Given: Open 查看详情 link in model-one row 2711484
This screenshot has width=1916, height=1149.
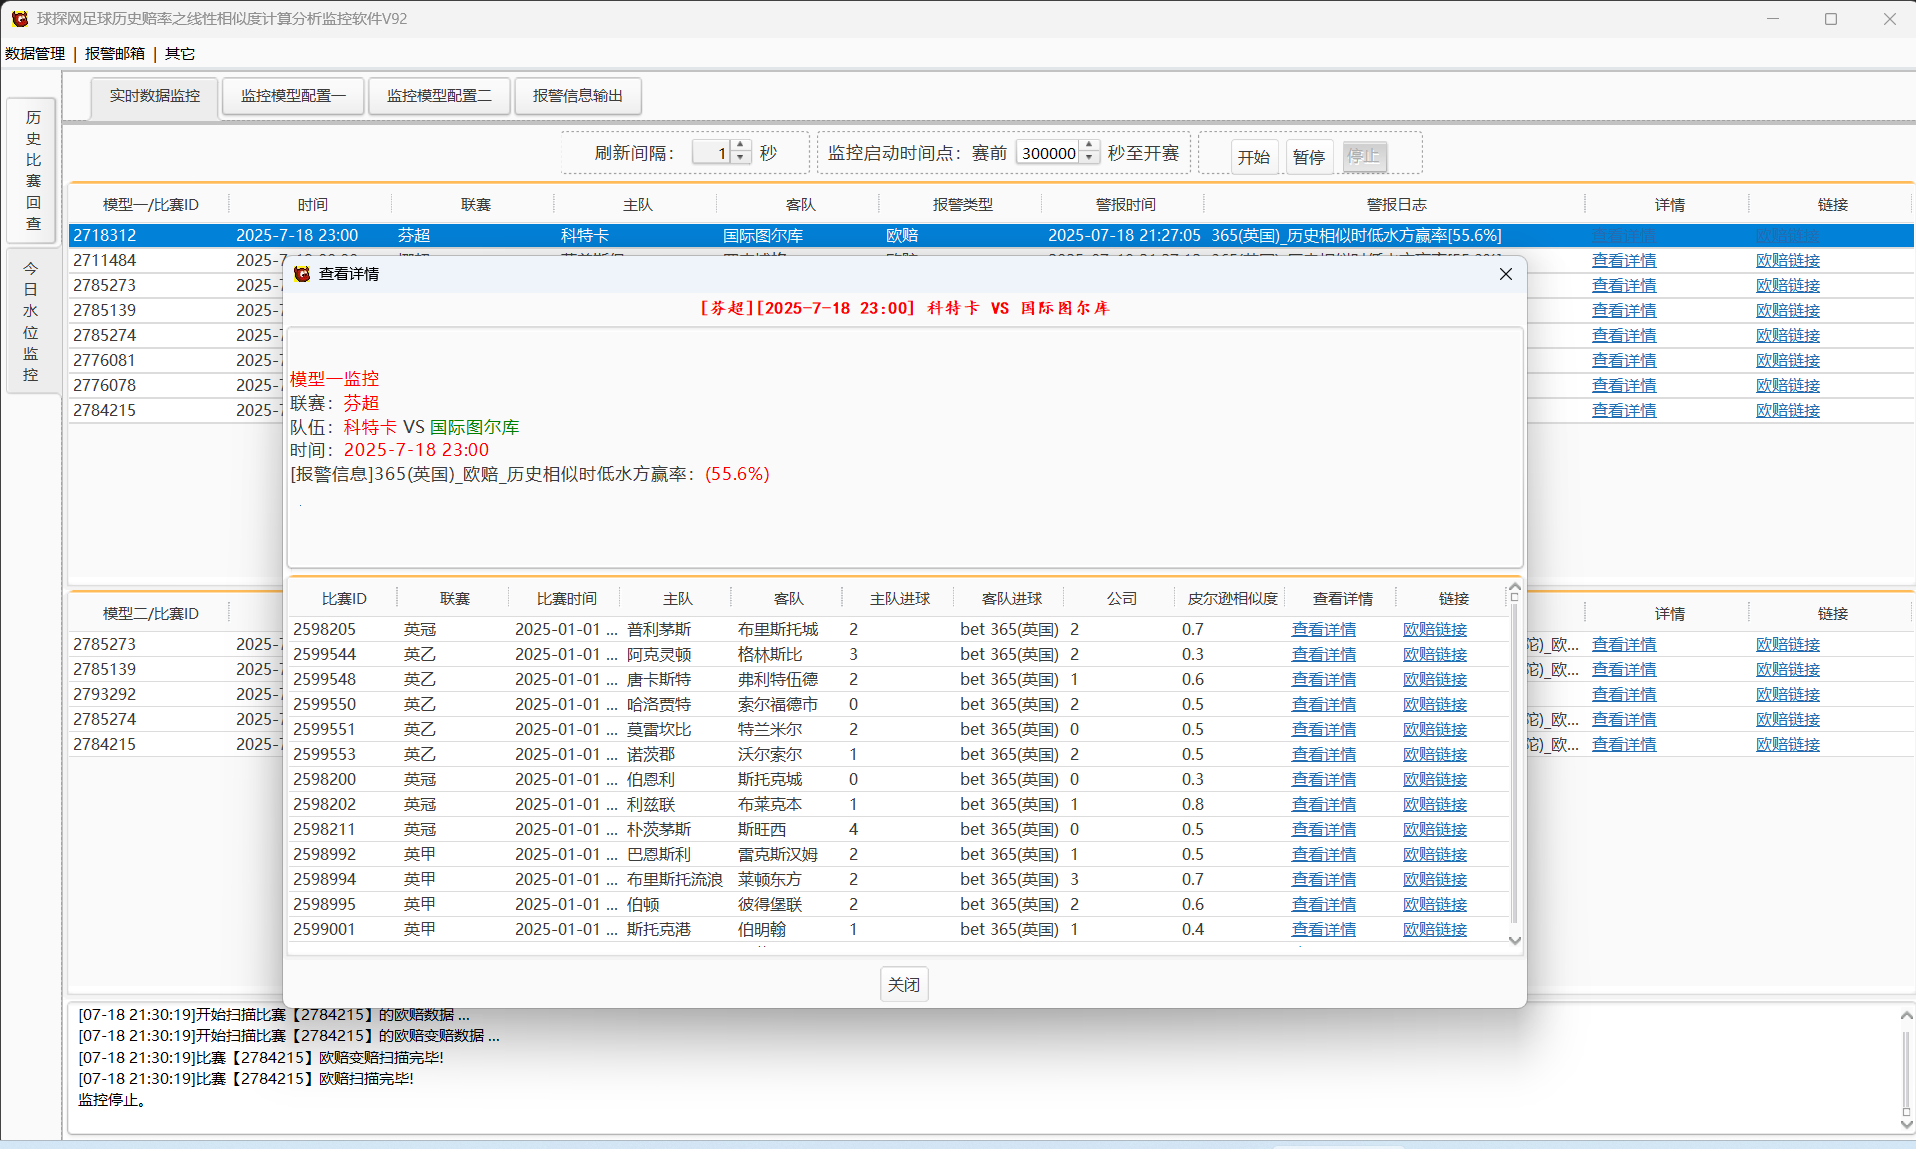Looking at the screenshot, I should tap(1624, 261).
